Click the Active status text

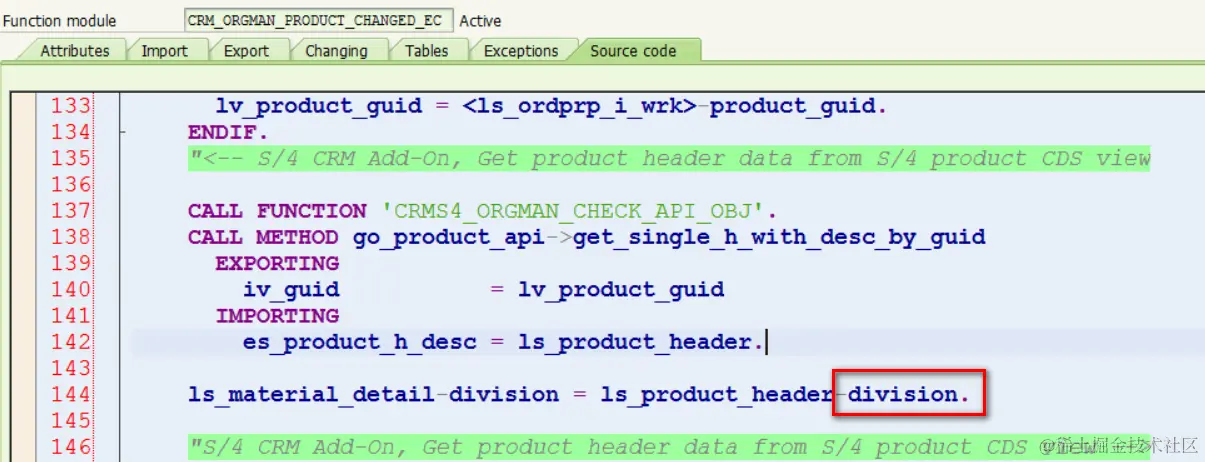pyautogui.click(x=481, y=20)
